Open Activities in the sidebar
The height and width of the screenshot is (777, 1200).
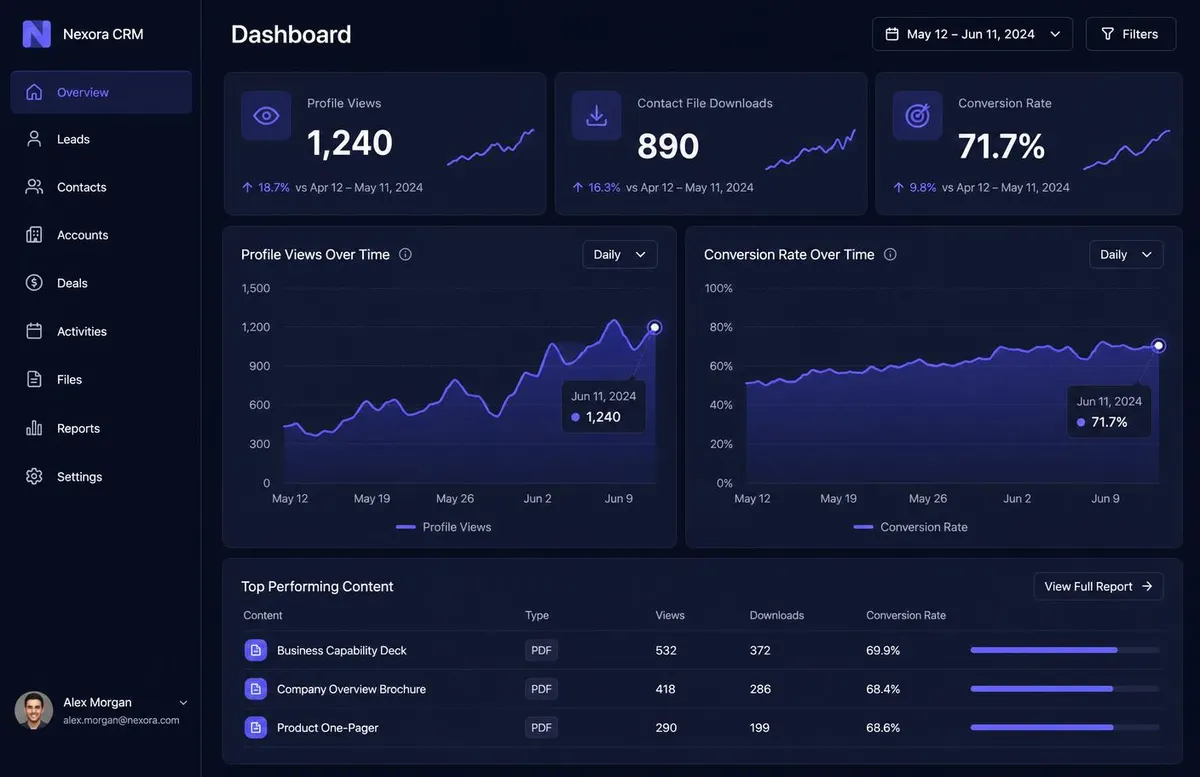[x=101, y=331]
